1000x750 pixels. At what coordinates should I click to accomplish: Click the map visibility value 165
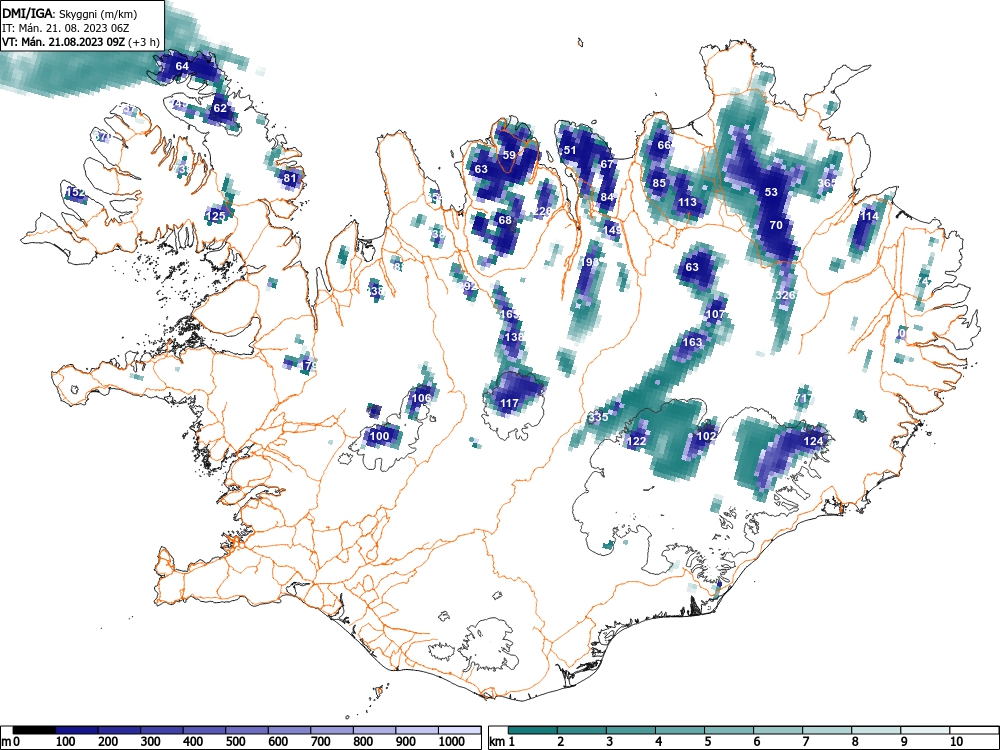[x=510, y=314]
